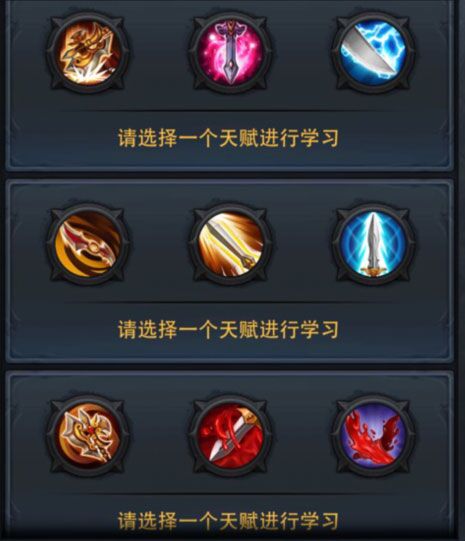Pick the upright sword with blue aura talent
The image size is (465, 541).
click(373, 244)
